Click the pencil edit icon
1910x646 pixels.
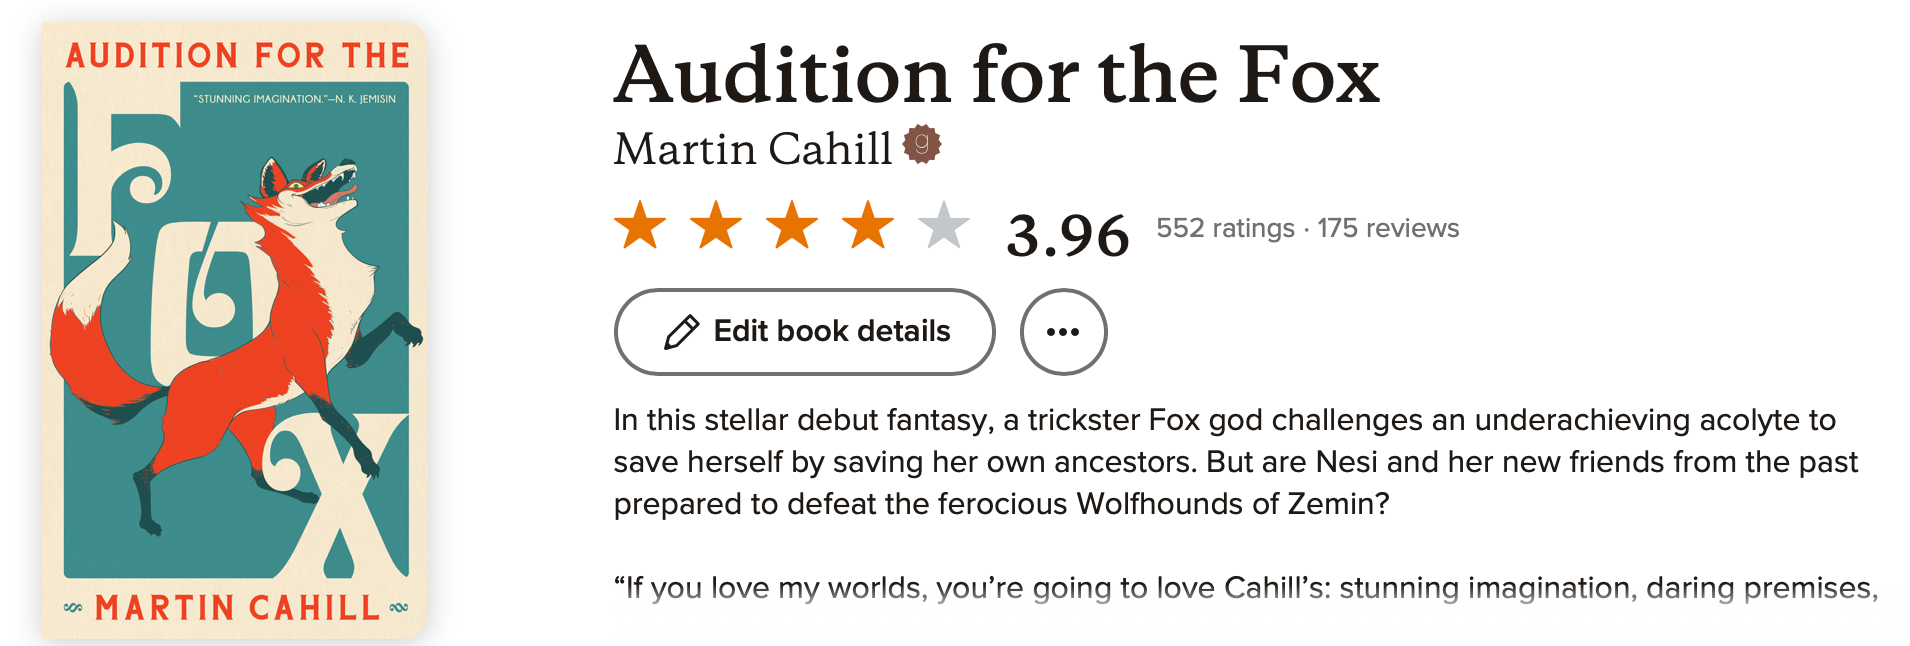(682, 332)
